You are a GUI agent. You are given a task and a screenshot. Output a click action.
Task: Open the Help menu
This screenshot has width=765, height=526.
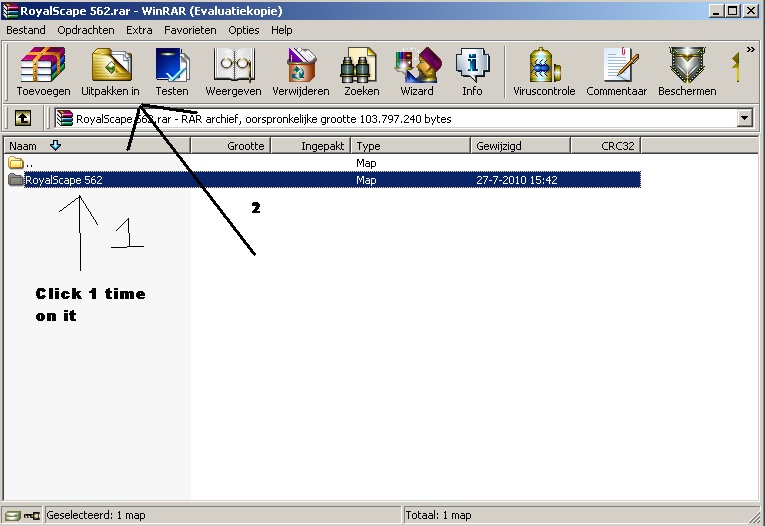(282, 30)
